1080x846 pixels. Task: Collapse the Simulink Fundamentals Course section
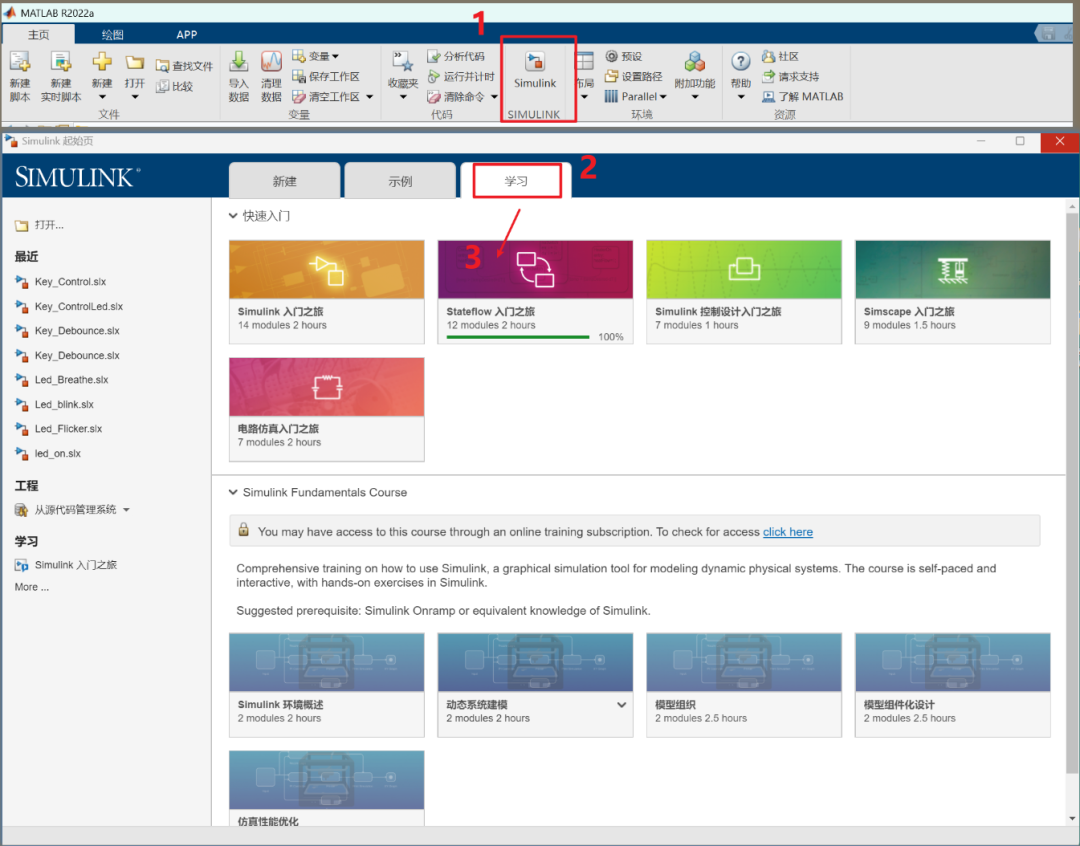click(233, 493)
